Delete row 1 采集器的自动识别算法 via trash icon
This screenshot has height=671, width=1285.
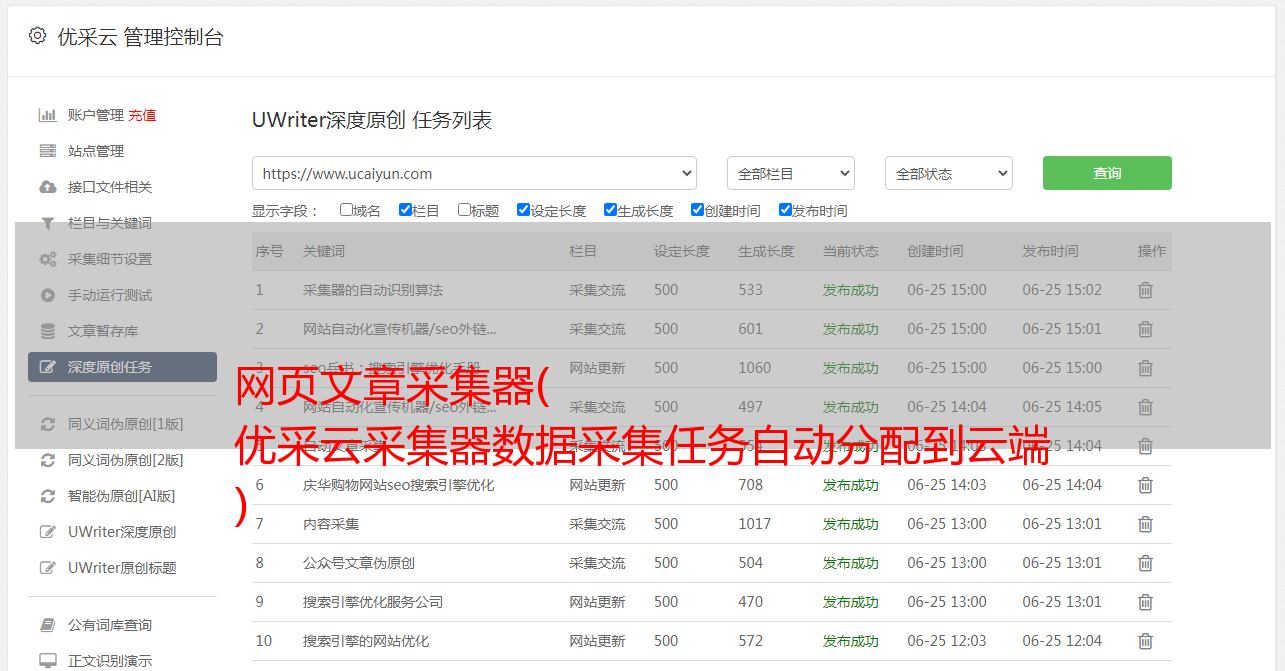(1145, 290)
